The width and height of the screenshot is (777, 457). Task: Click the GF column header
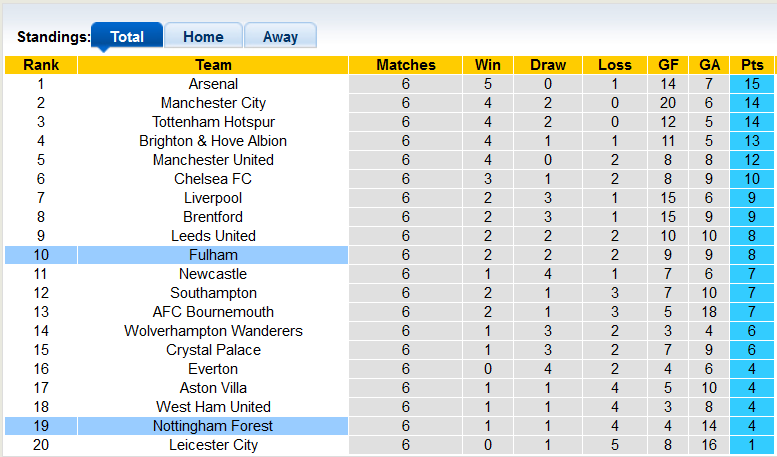click(x=668, y=65)
